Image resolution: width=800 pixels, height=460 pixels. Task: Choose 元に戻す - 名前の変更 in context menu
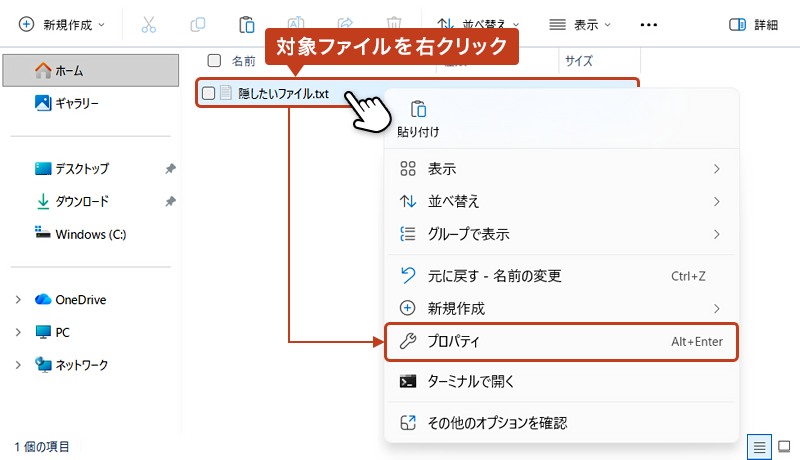click(x=561, y=276)
